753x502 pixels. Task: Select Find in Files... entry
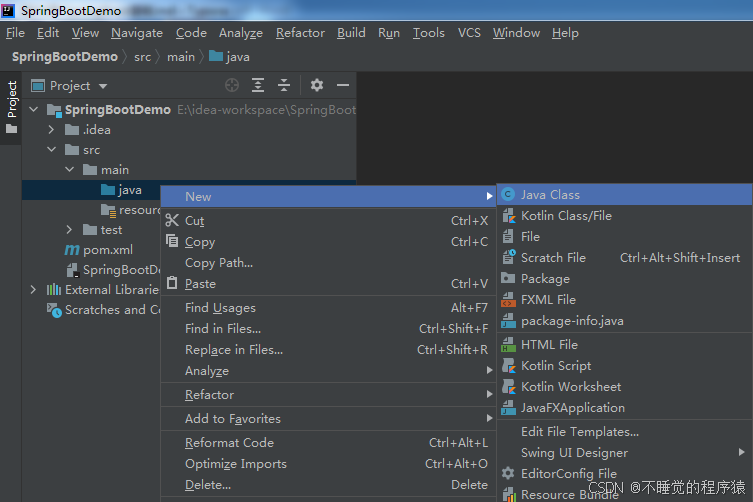click(x=328, y=329)
